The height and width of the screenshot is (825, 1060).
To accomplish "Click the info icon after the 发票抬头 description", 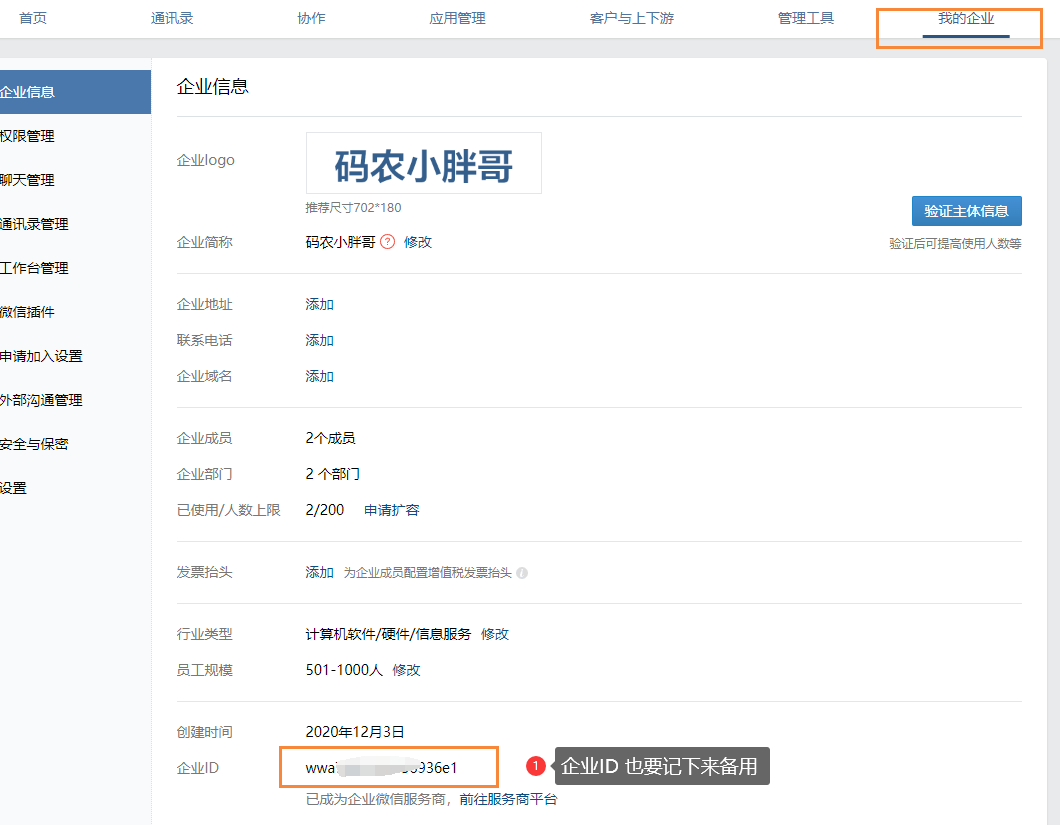I will 522,573.
